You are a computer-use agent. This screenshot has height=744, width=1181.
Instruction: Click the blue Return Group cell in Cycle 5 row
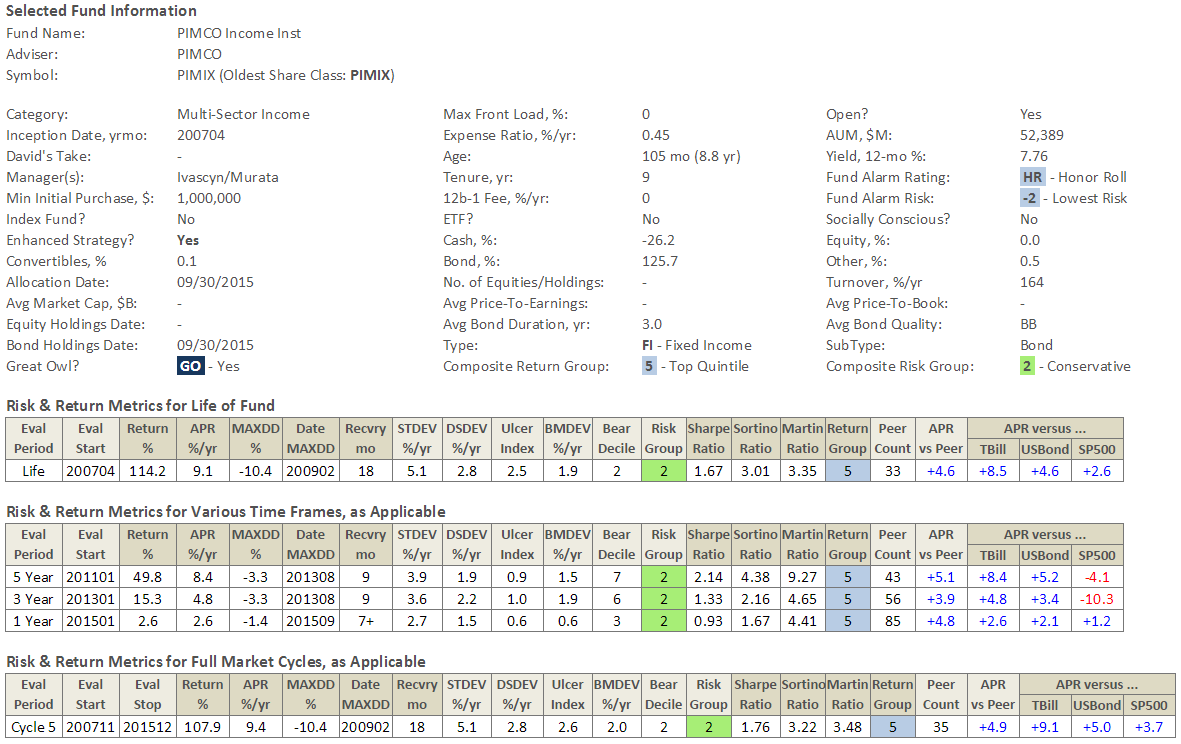(891, 727)
